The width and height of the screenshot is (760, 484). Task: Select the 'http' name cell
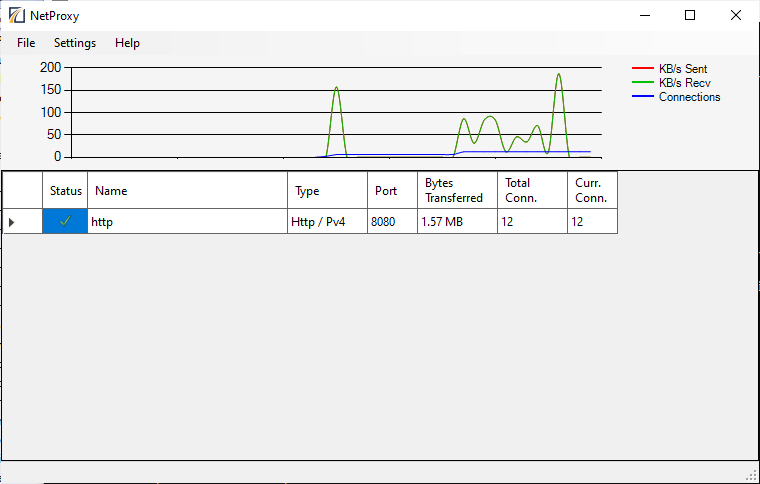point(188,221)
